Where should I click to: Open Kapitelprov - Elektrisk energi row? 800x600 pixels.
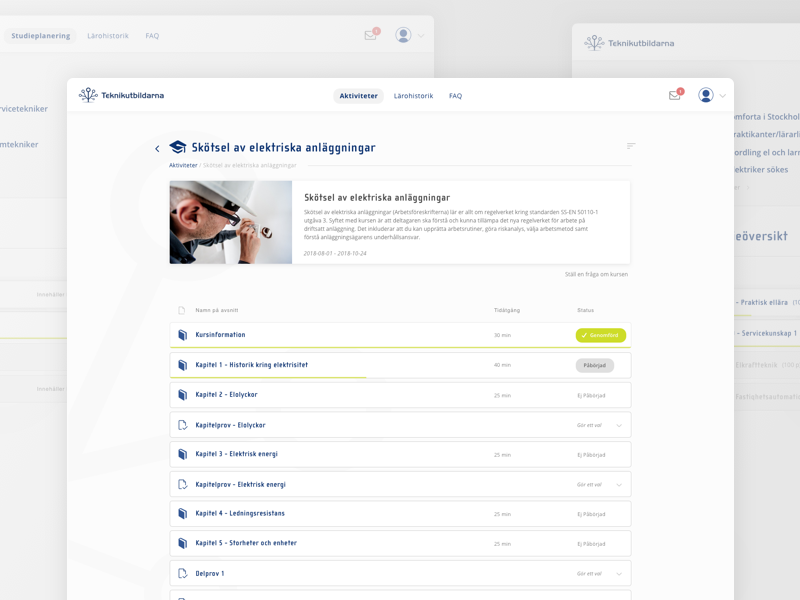click(400, 484)
